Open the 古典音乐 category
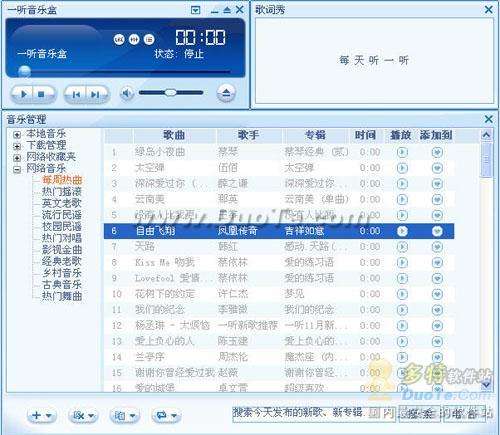 [x=62, y=284]
